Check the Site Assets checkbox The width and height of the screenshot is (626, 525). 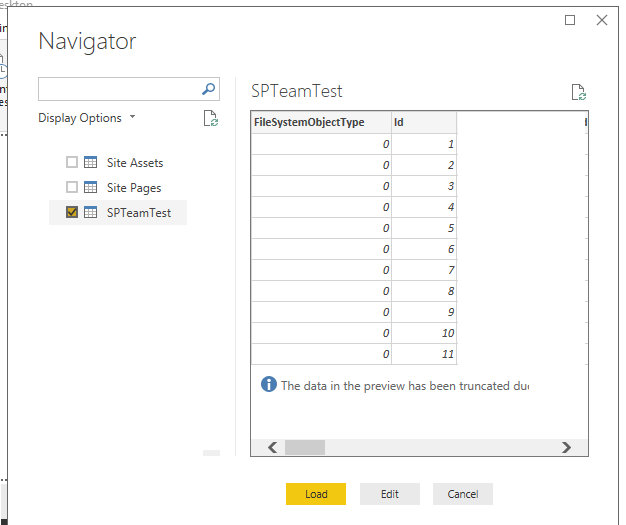tap(71, 162)
